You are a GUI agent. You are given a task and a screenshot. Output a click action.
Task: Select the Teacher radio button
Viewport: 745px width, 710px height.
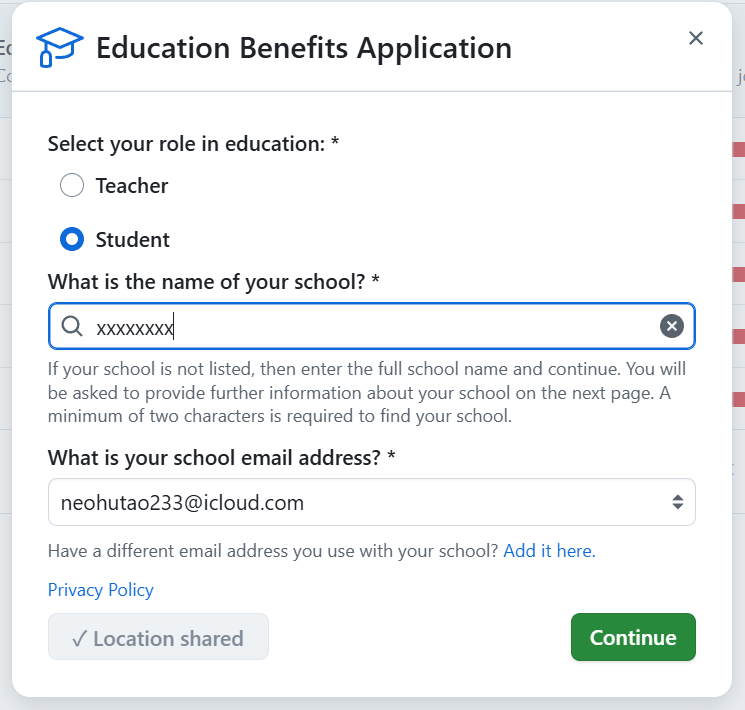click(72, 185)
